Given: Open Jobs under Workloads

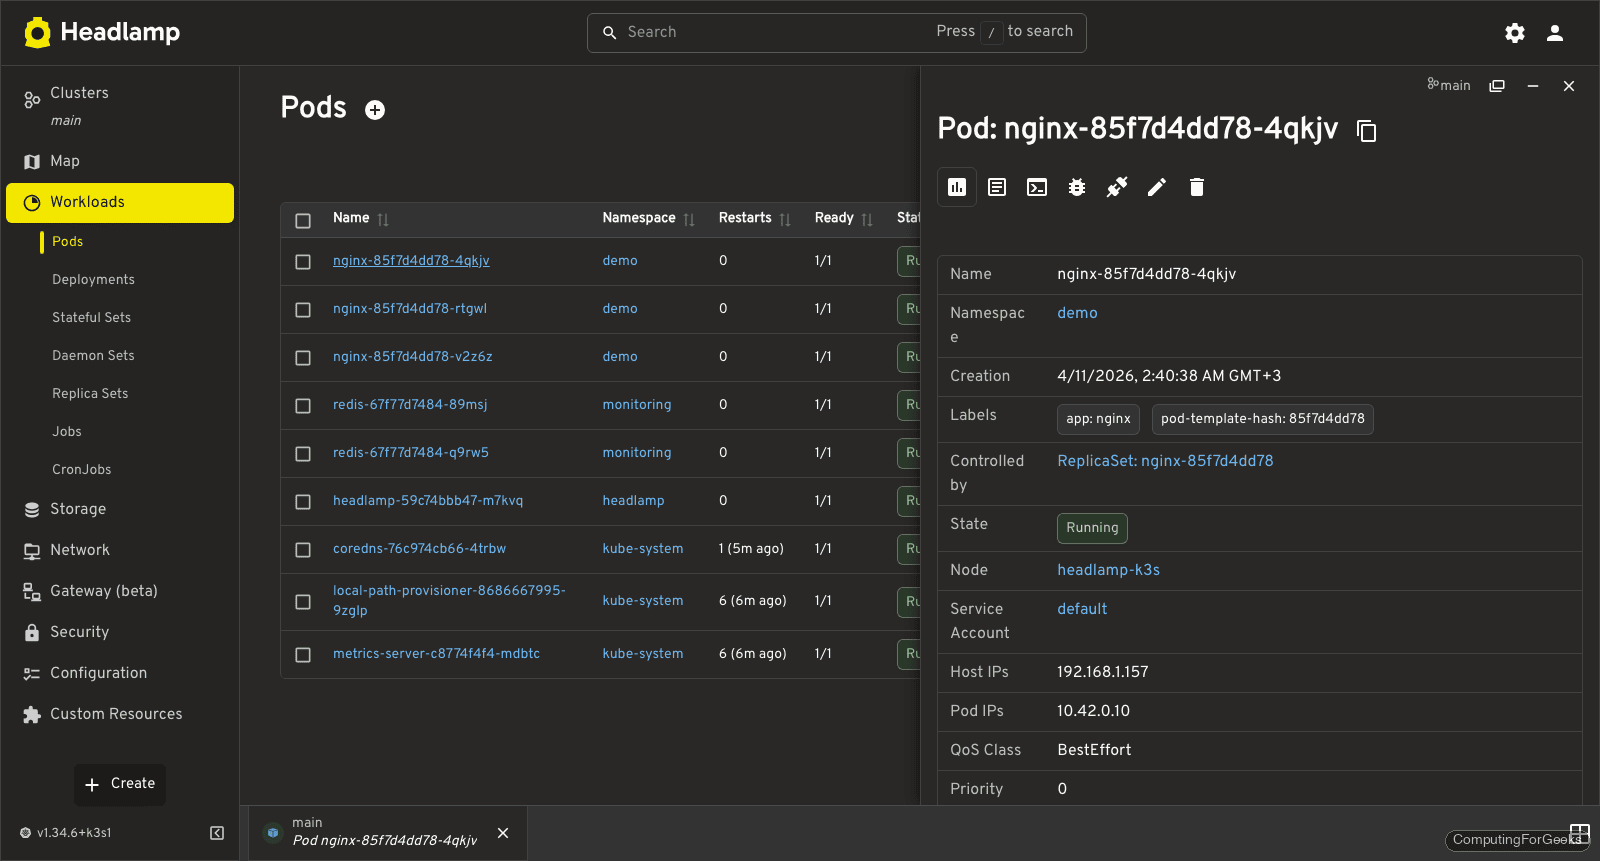Looking at the screenshot, I should click(67, 432).
